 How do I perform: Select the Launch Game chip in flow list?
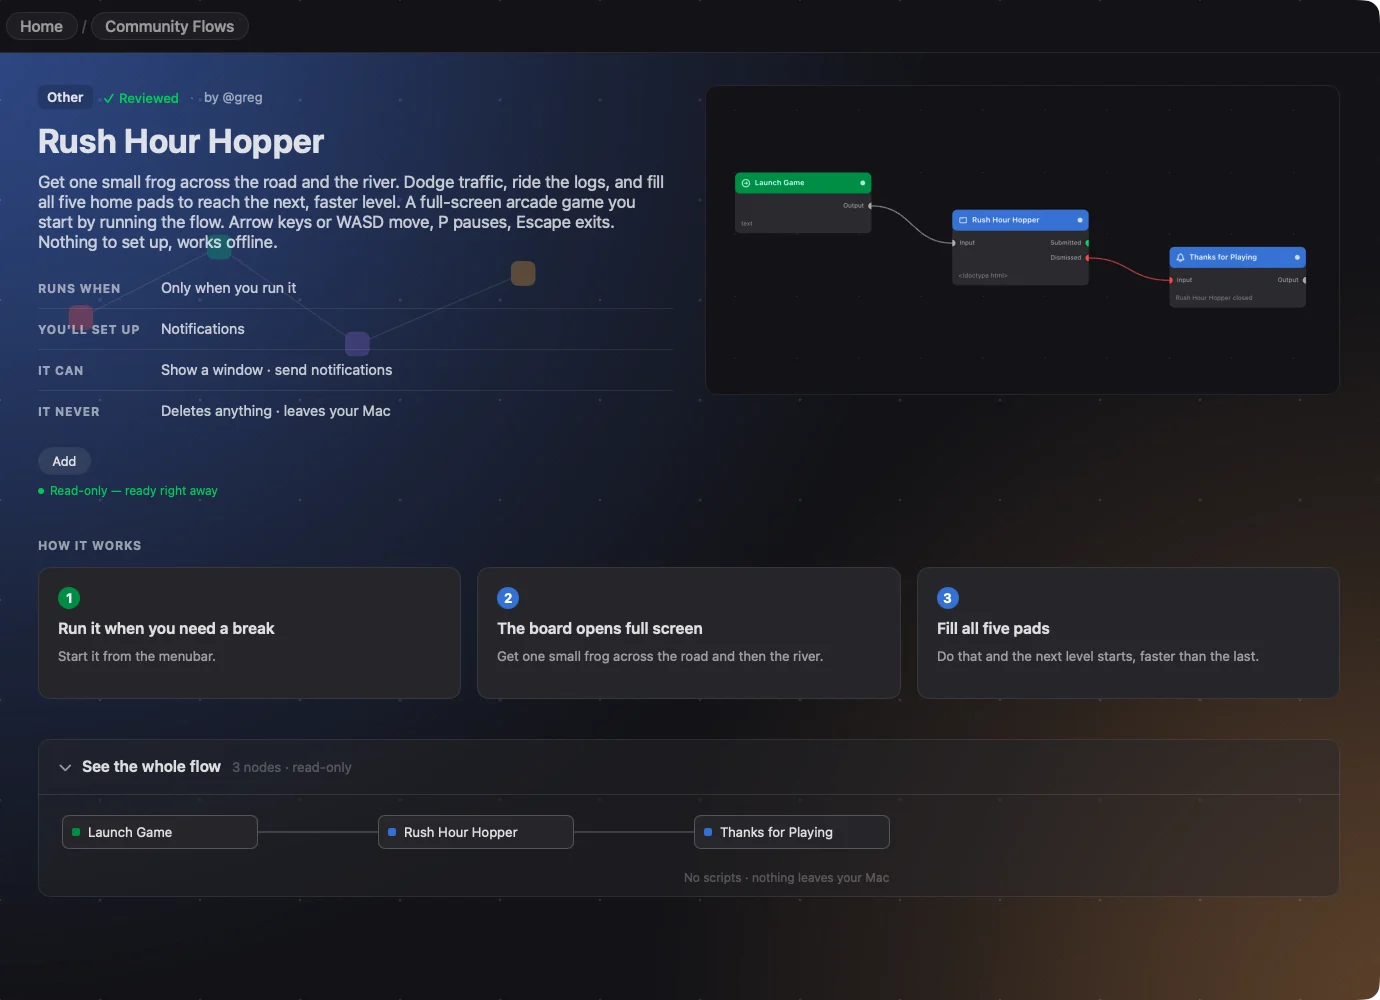[160, 832]
